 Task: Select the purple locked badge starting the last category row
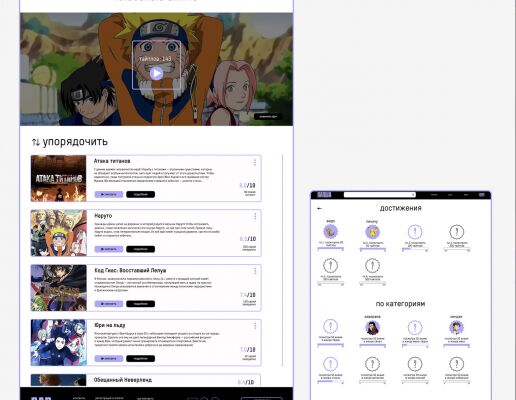330,364
